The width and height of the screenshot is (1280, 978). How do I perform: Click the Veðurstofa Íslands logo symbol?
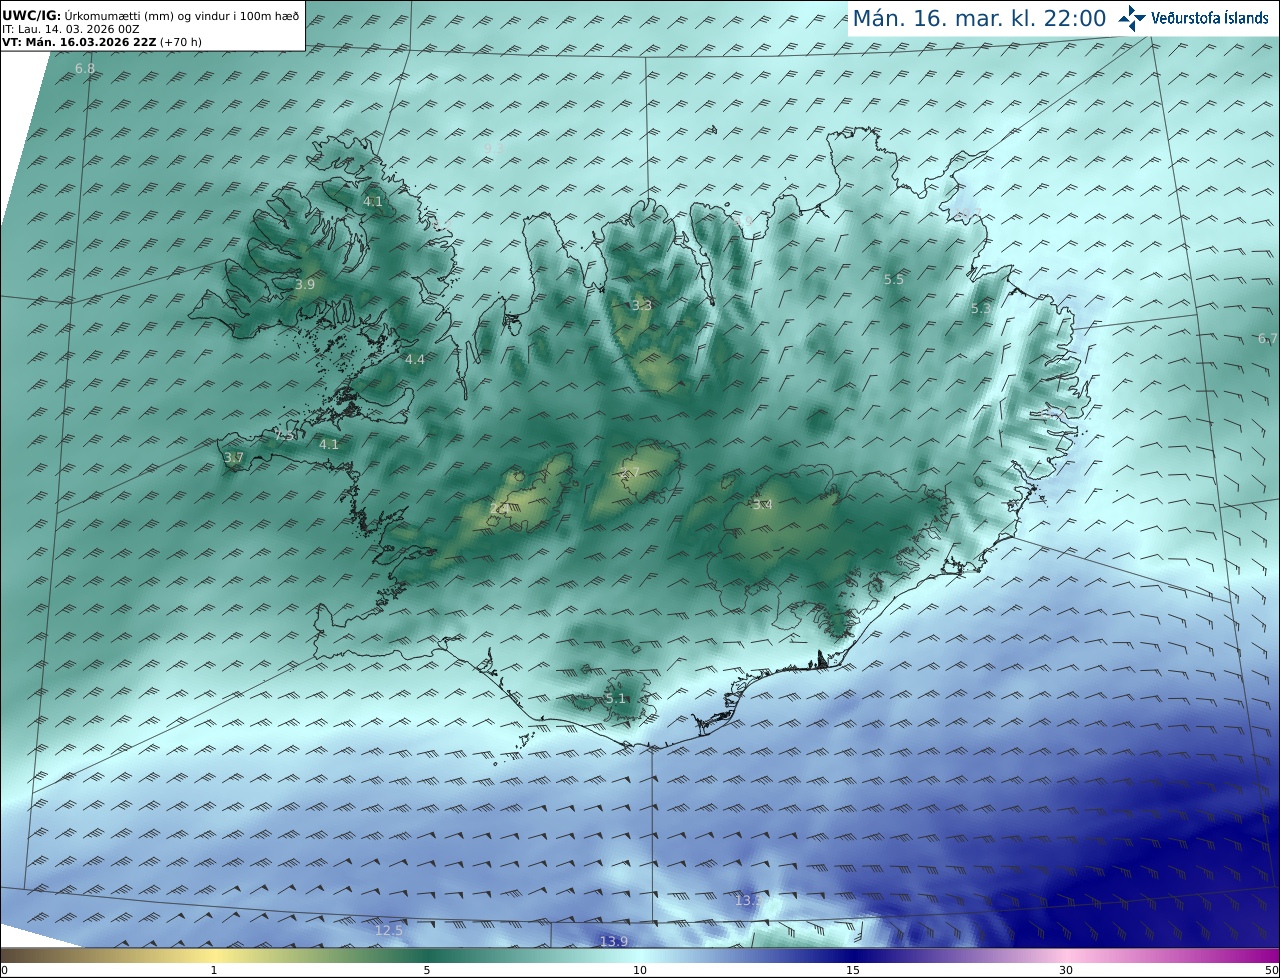[x=1133, y=18]
